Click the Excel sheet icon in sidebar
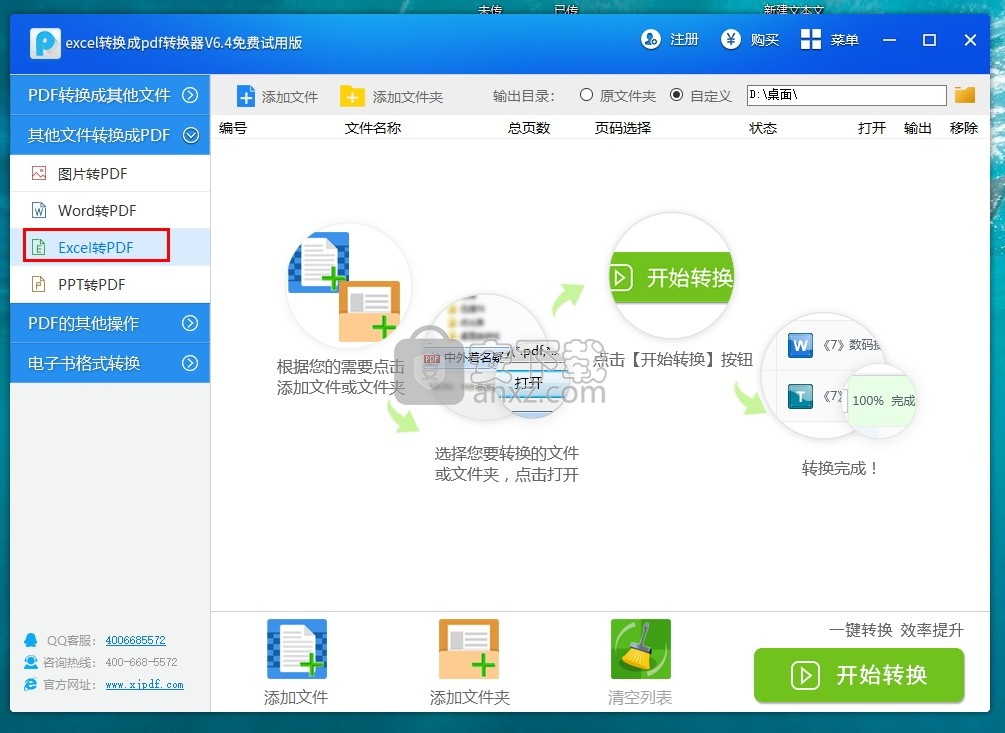Screen dimensions: 1005x733 click(x=39, y=247)
